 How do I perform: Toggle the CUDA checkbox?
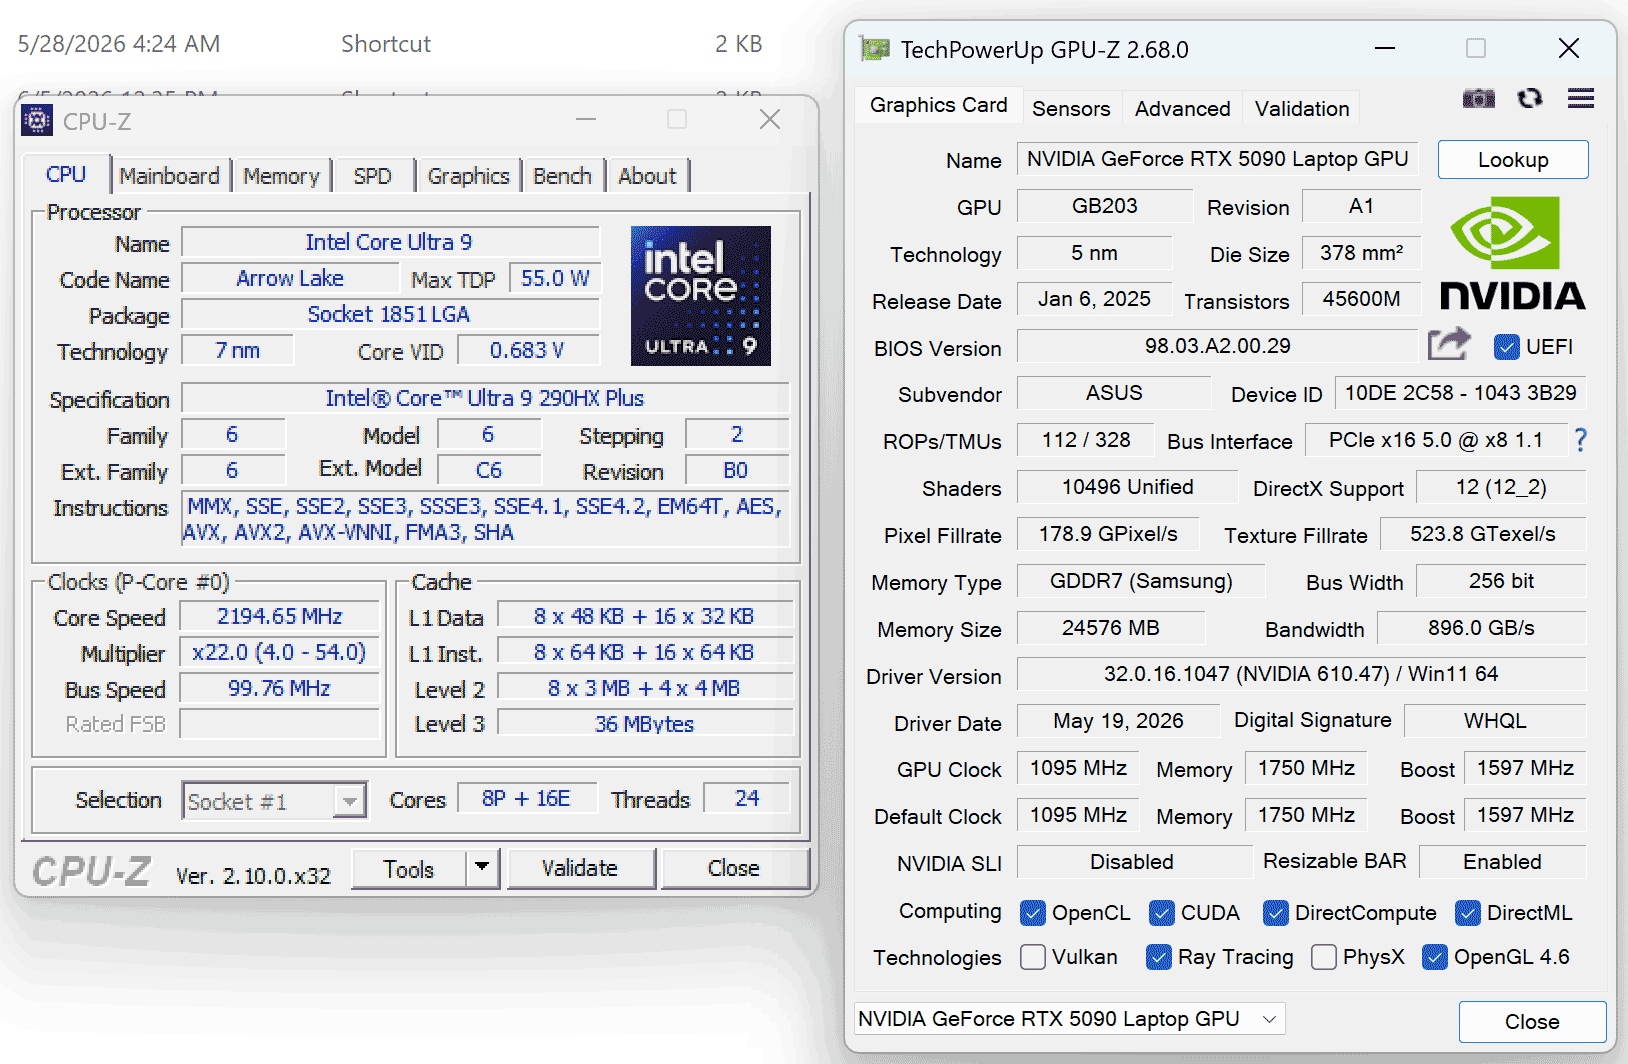pyautogui.click(x=1162, y=913)
